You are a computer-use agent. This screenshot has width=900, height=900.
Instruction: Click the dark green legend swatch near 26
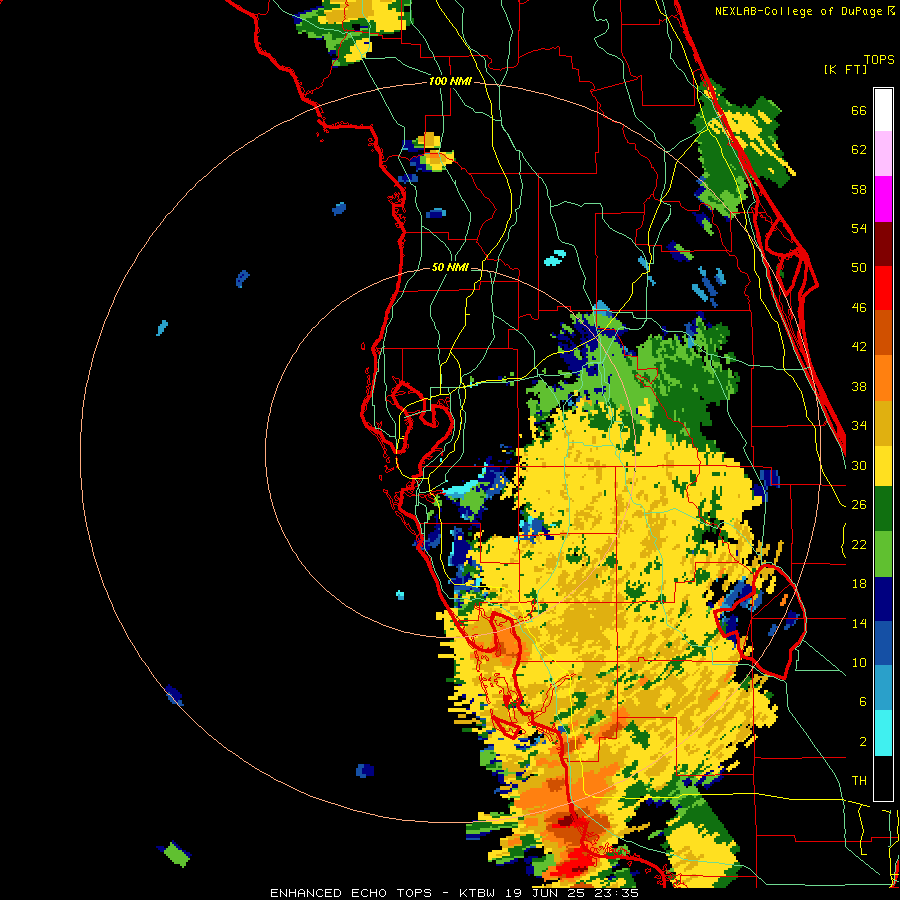click(883, 509)
